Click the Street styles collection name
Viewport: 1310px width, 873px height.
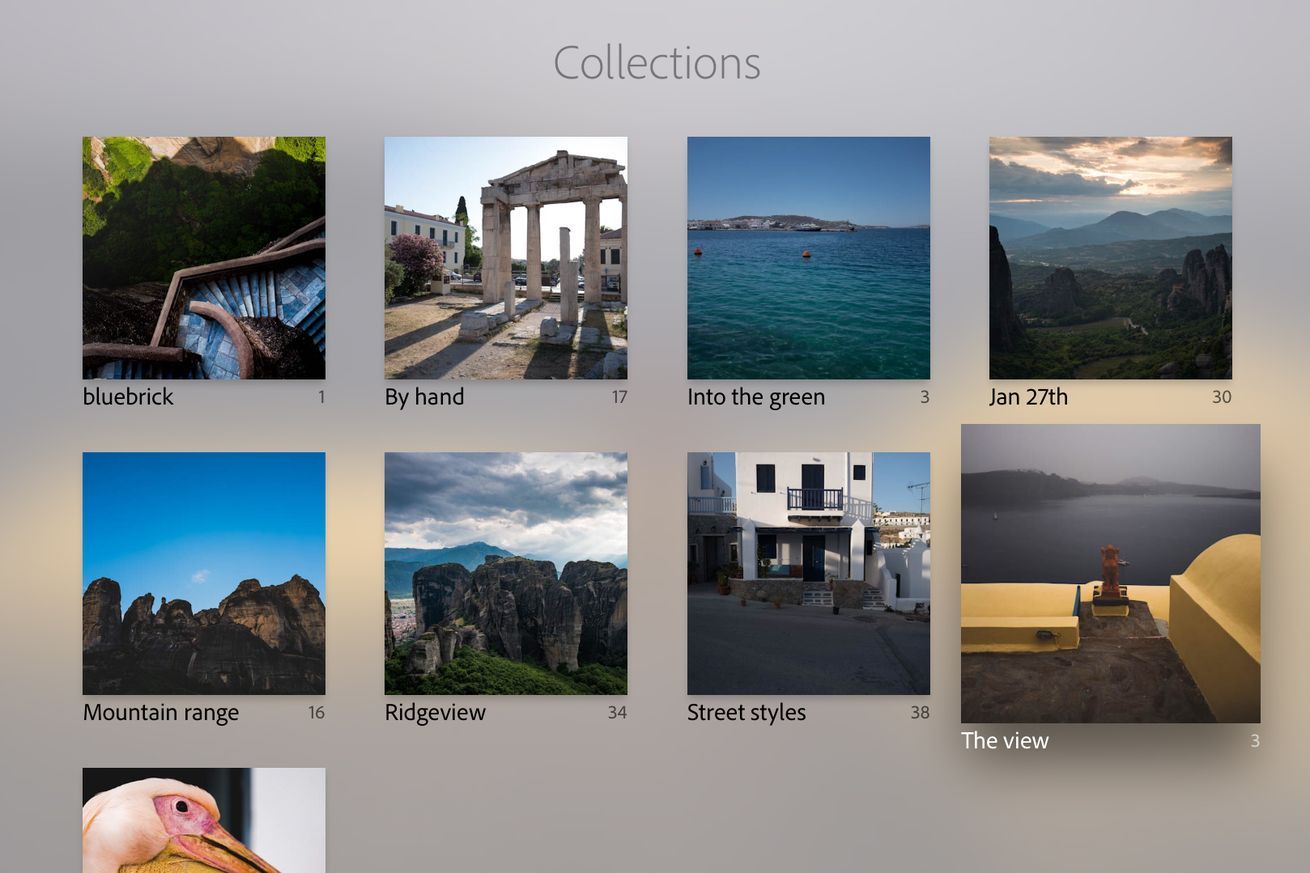click(x=746, y=713)
